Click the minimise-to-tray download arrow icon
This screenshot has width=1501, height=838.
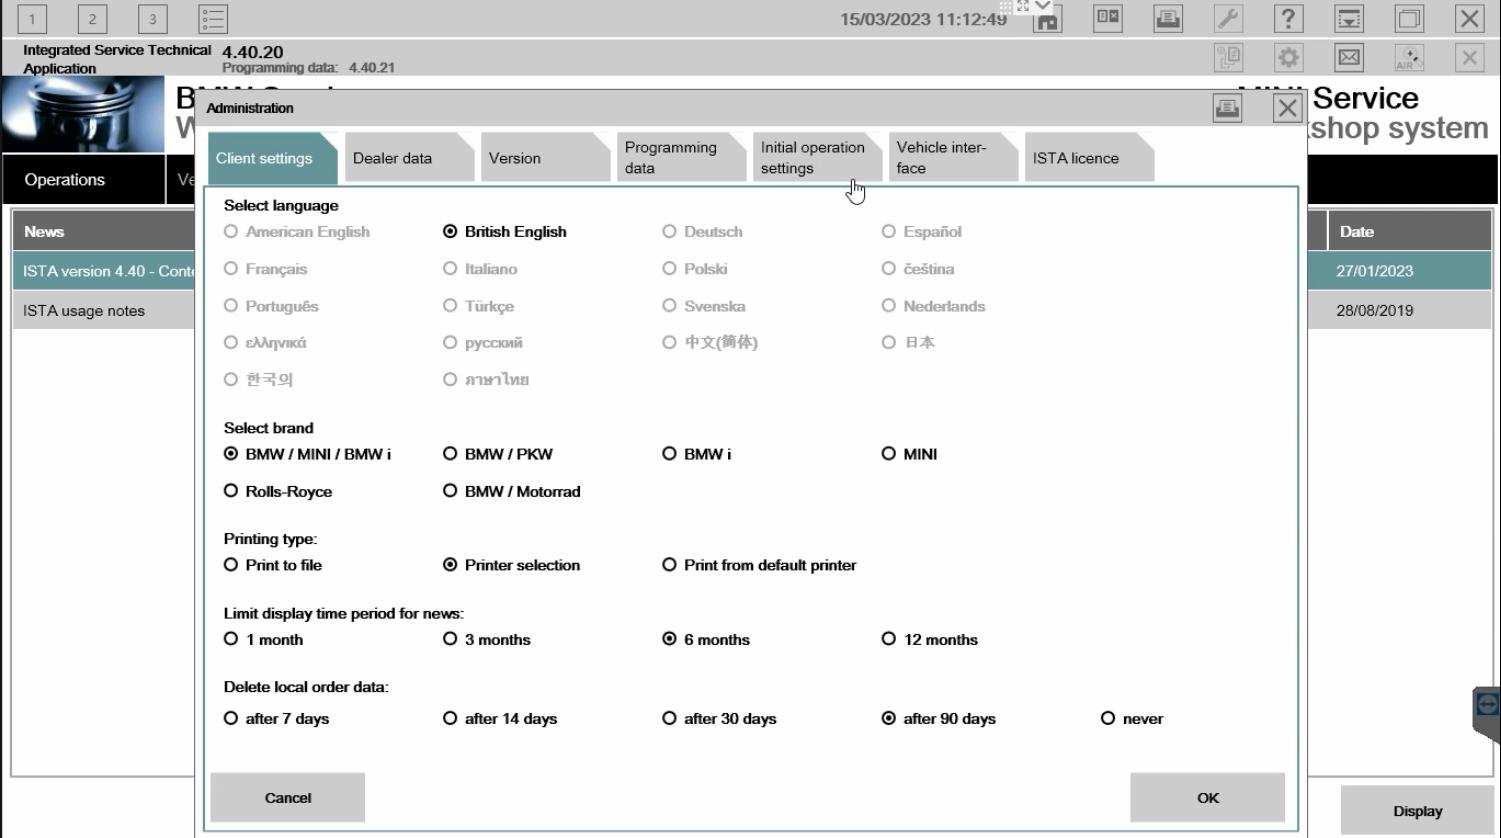(1349, 18)
